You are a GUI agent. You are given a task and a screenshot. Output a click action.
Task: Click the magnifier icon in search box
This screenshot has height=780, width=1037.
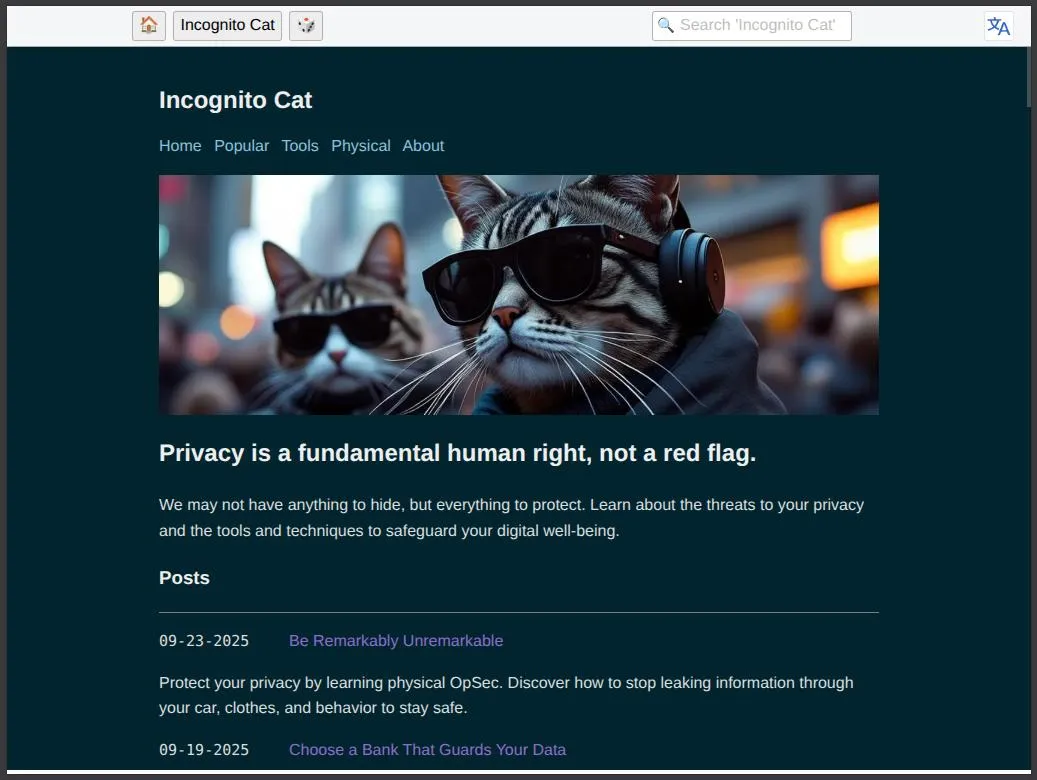(x=665, y=25)
